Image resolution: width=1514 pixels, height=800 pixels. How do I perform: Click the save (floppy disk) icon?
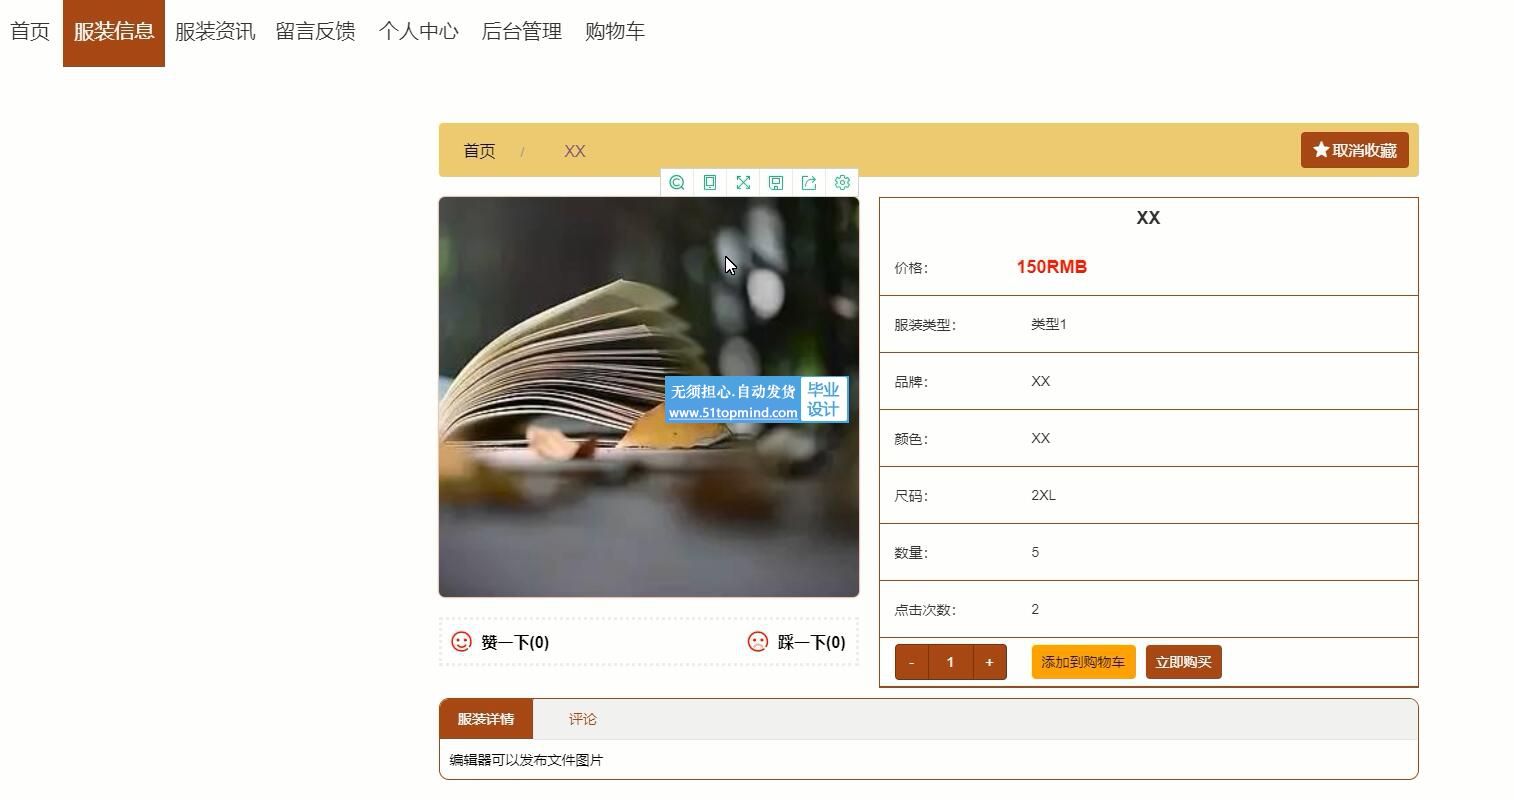[776, 182]
